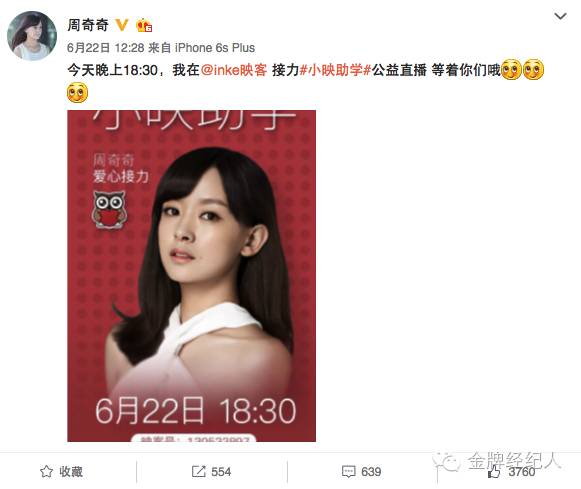Image resolution: width=581 pixels, height=489 pixels.
Task: Click the star favorite icon
Action: click(47, 472)
